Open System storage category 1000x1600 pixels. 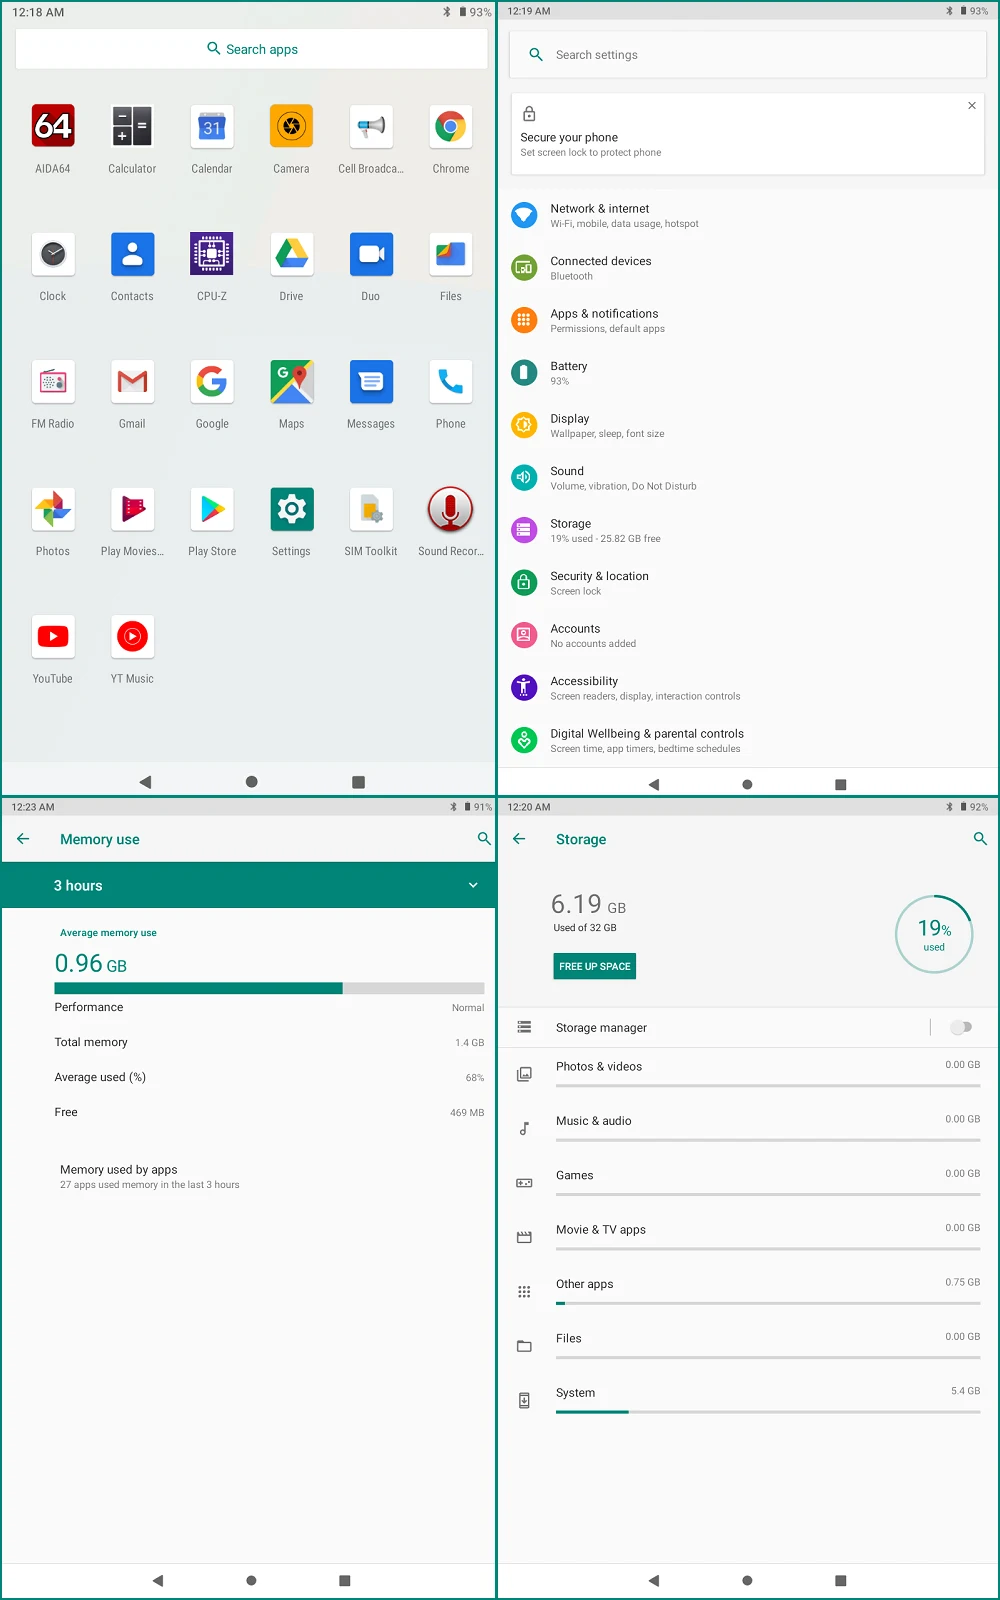click(748, 1400)
